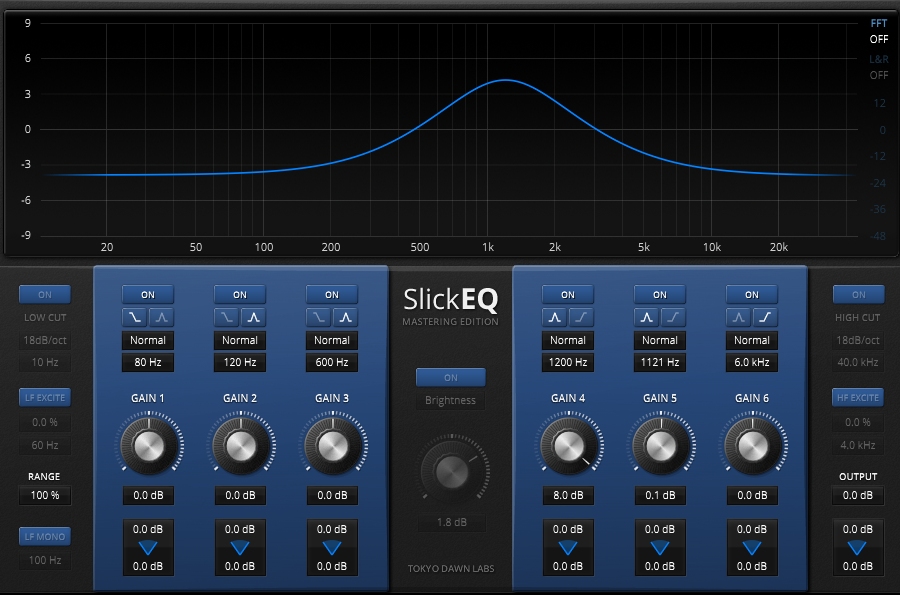This screenshot has height=595, width=900.
Task: Click blue triangle marker under Gain 4
Action: click(x=568, y=548)
